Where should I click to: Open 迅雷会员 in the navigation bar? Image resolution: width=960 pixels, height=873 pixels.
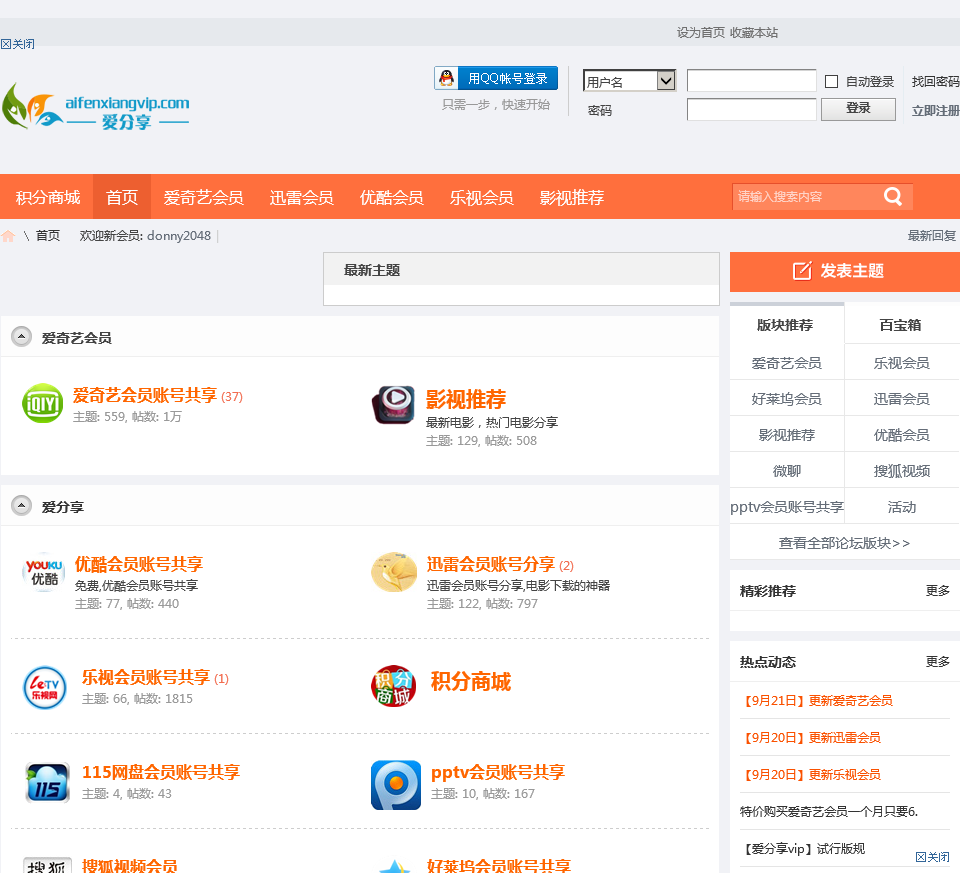pyautogui.click(x=301, y=197)
